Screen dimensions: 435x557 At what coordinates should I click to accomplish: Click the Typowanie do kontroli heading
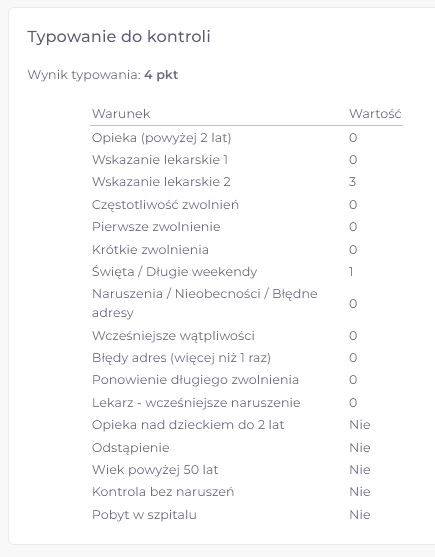pyautogui.click(x=119, y=37)
